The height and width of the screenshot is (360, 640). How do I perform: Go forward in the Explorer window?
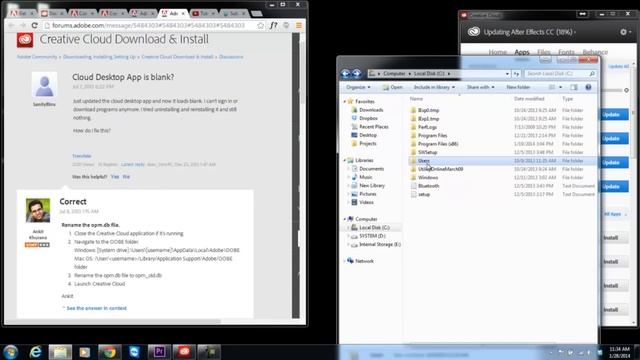pyautogui.click(x=356, y=73)
